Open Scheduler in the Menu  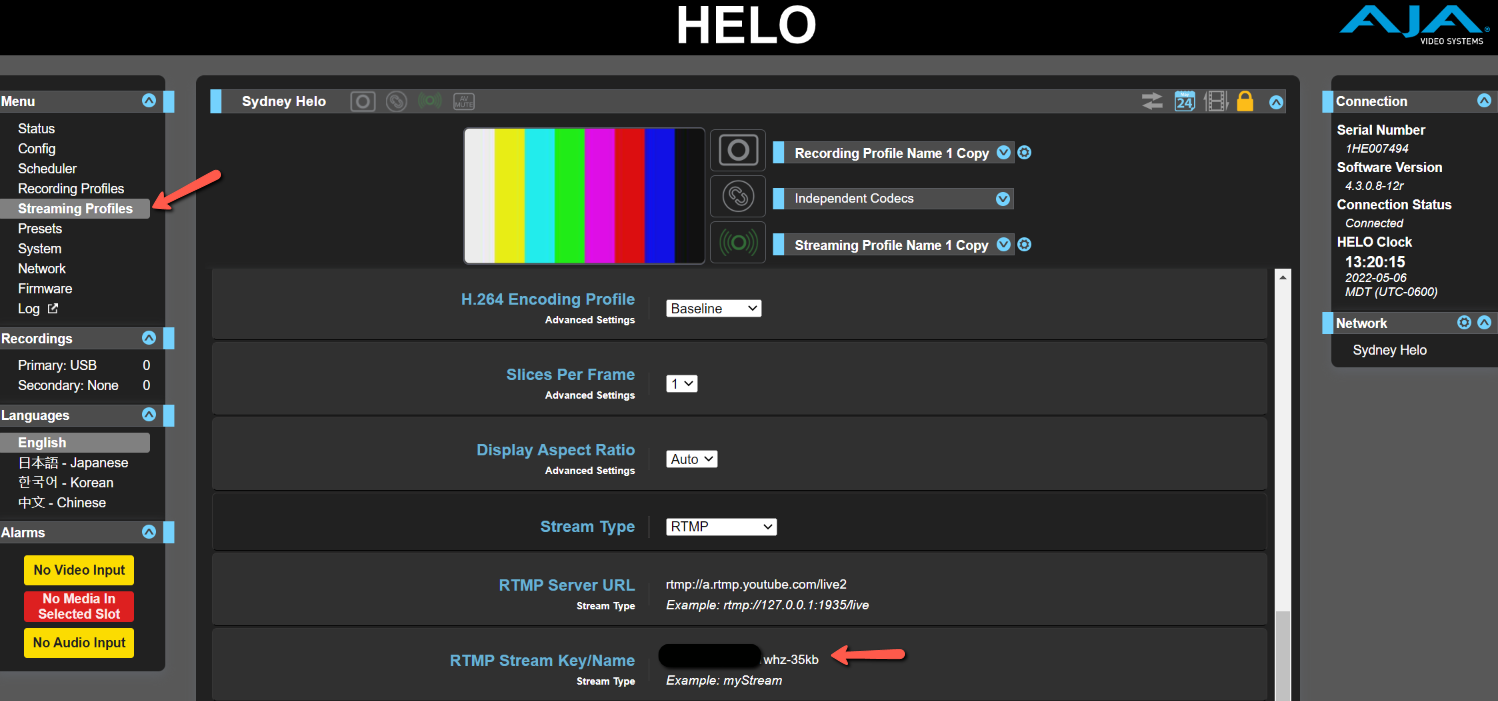click(47, 169)
